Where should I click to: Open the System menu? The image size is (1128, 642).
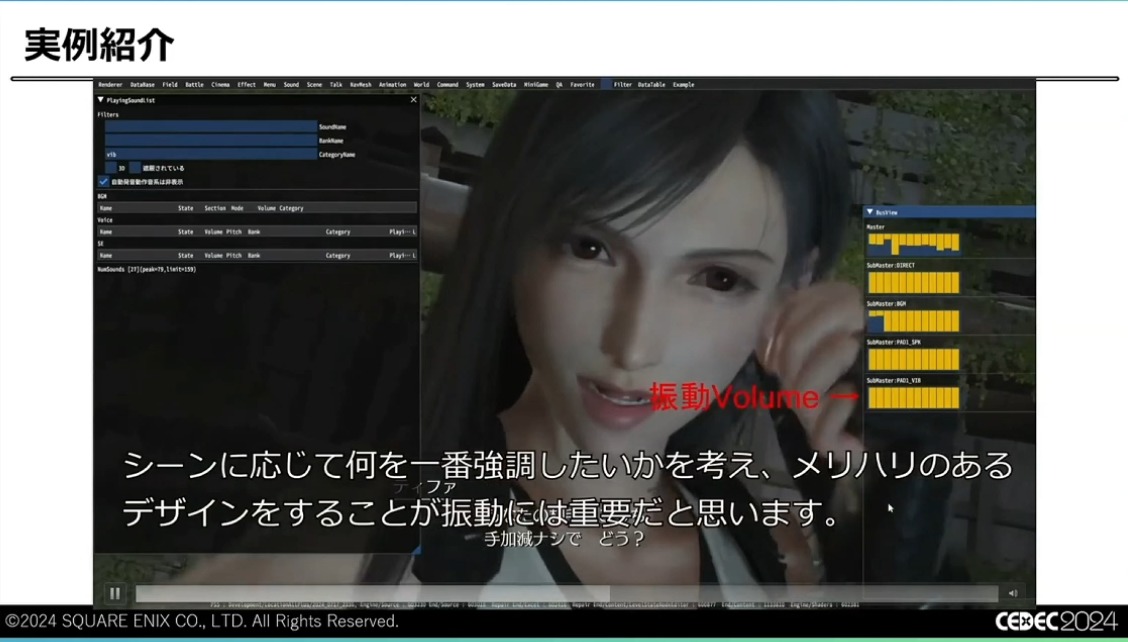click(475, 85)
